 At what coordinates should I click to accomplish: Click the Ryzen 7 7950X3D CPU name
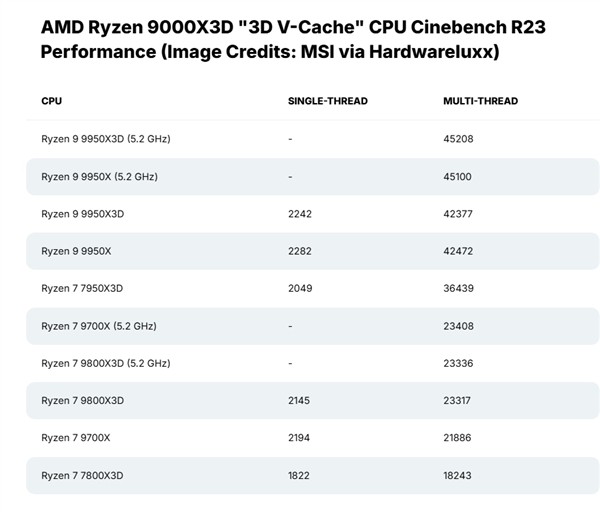[82, 288]
